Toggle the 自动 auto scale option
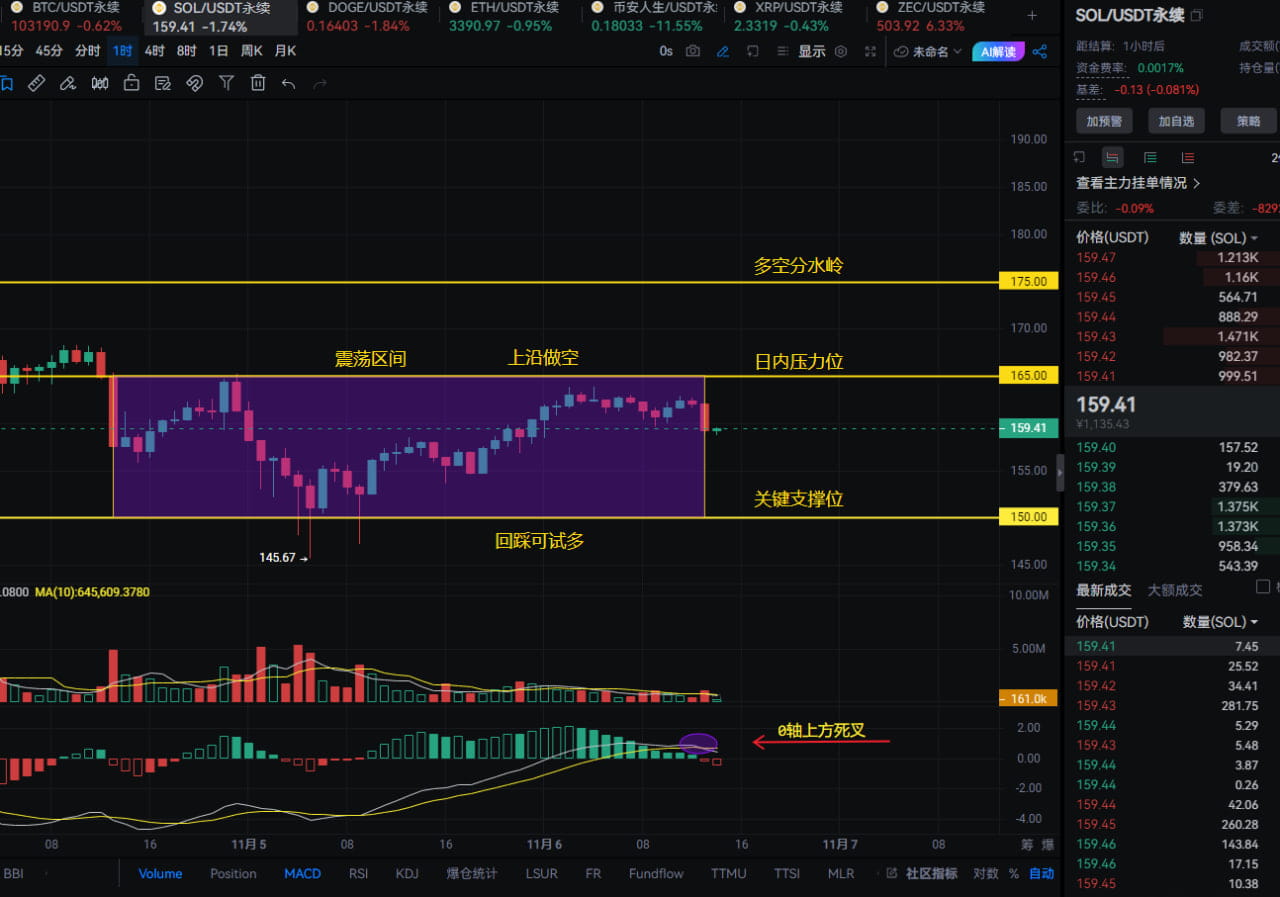Screen dimensions: 1280x897 (x=1042, y=873)
